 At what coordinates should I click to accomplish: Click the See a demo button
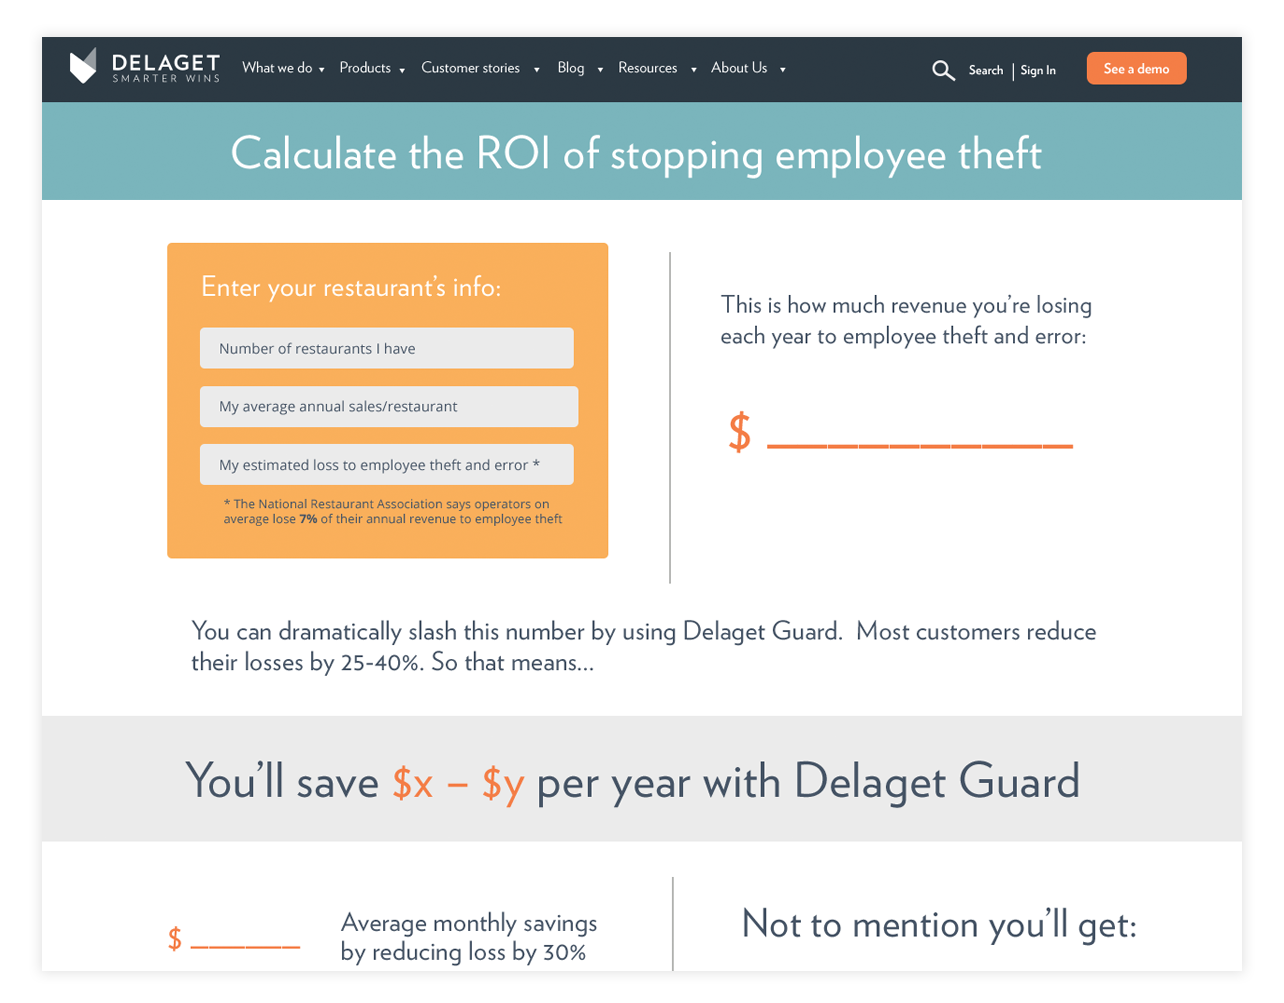[x=1136, y=68]
